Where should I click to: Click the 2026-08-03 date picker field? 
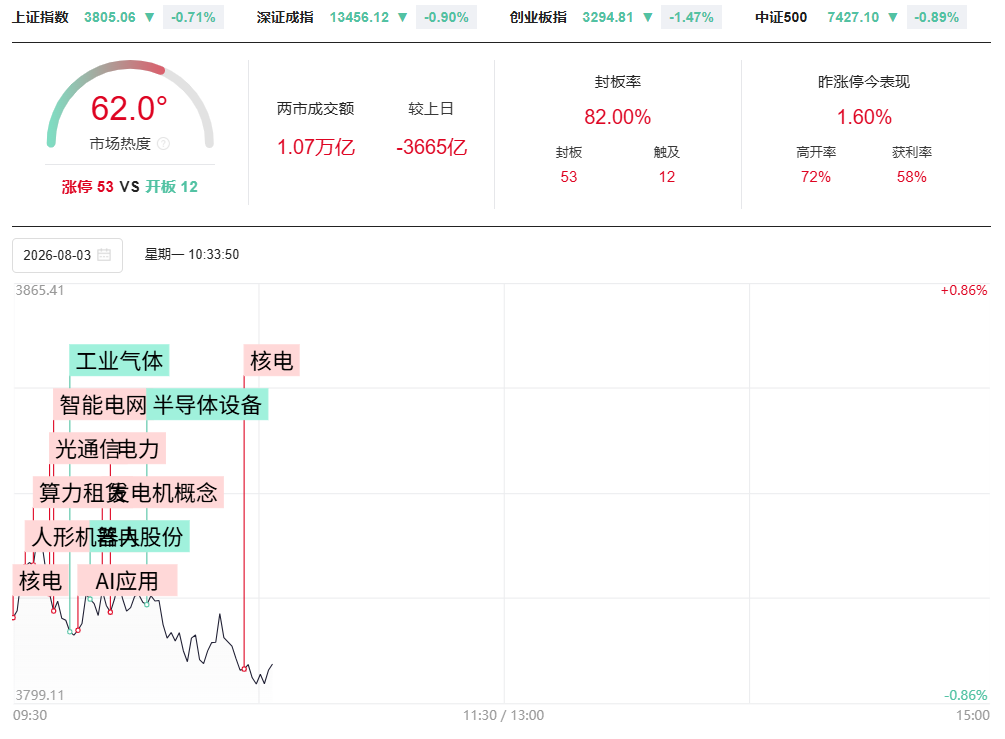click(67, 255)
